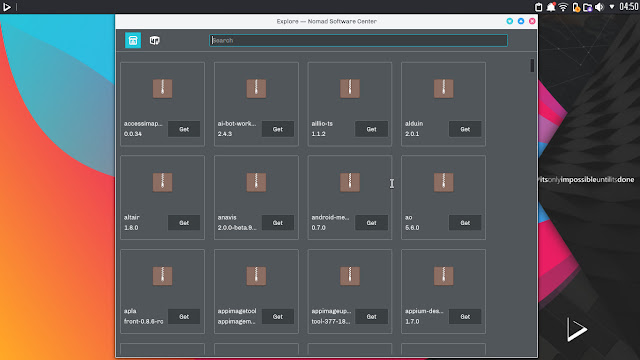Click the altair package icon
Viewport: 640px width, 360px height.
[162, 182]
